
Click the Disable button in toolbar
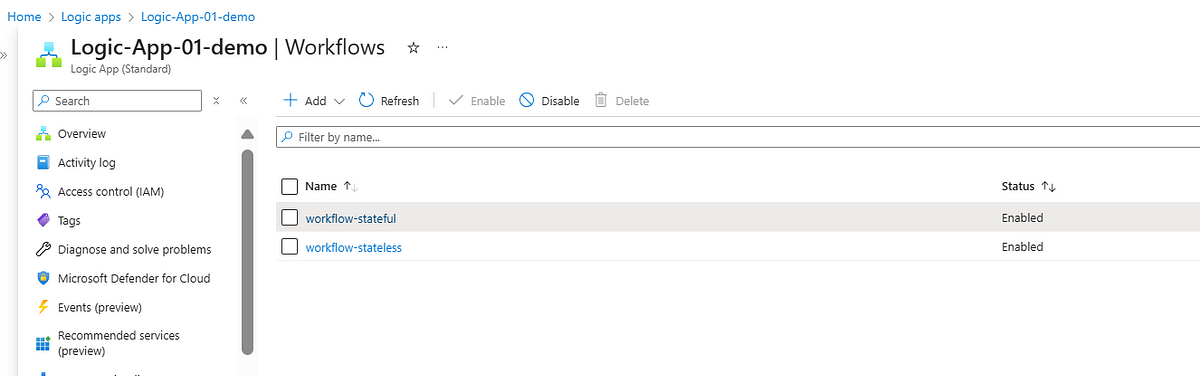click(x=549, y=101)
